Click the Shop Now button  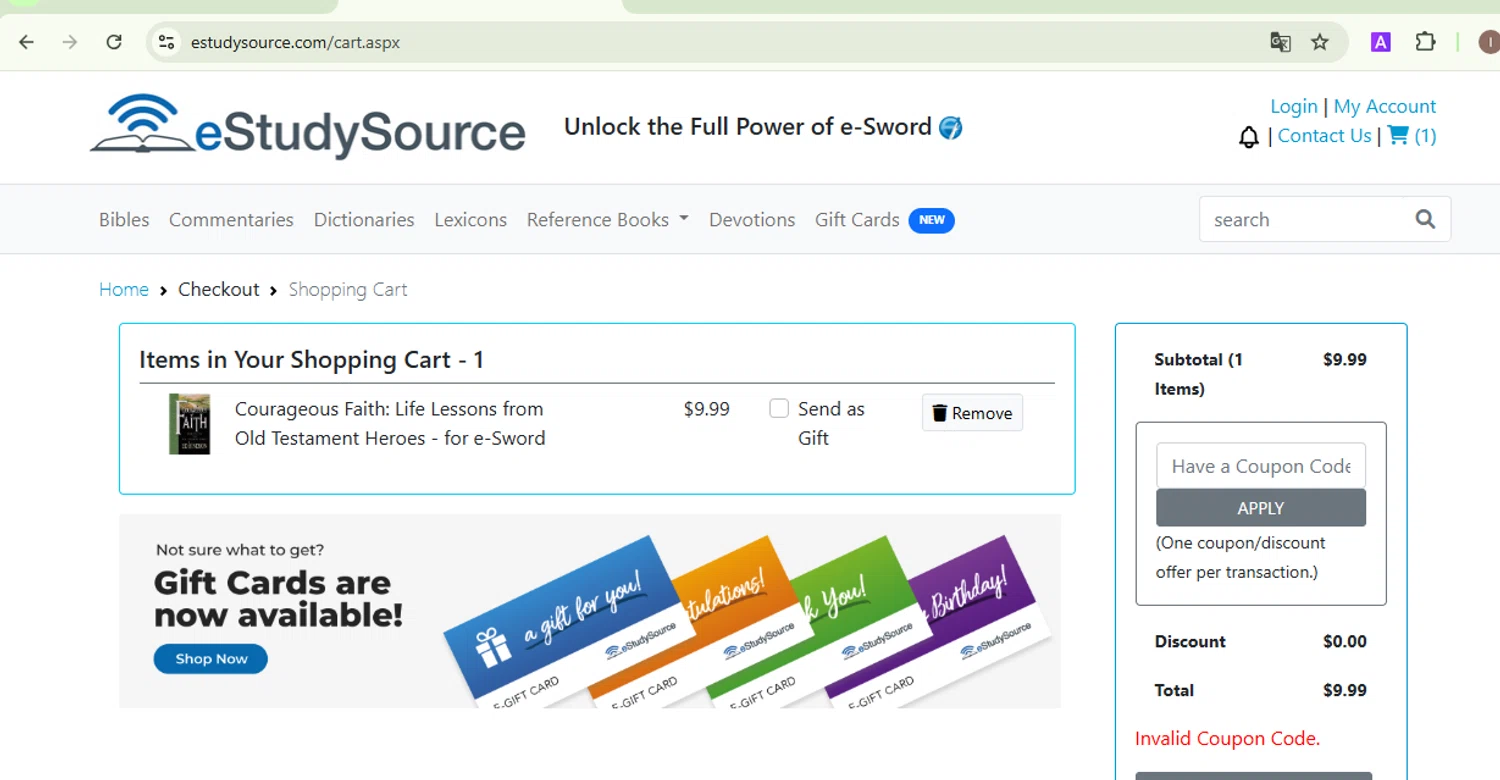pos(211,659)
